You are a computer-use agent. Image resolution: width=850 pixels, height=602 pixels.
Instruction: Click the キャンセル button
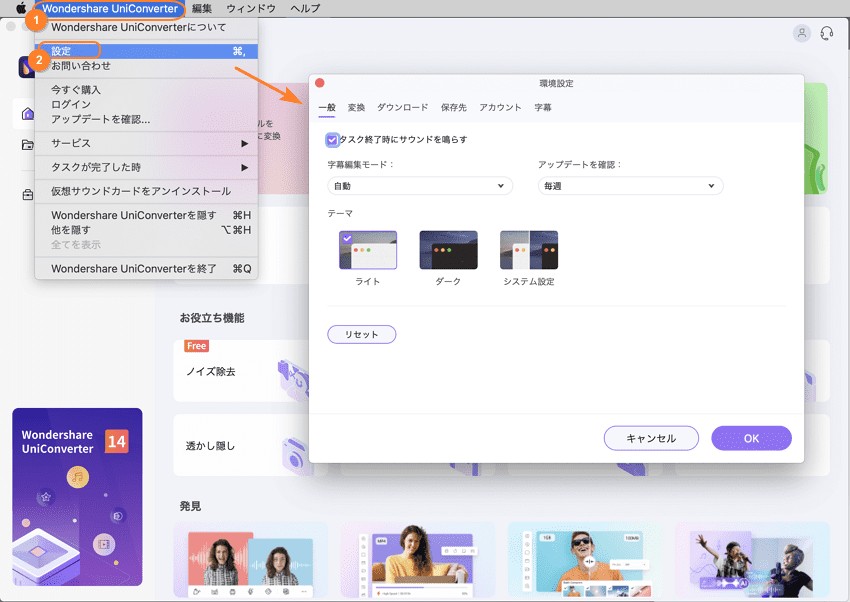651,438
